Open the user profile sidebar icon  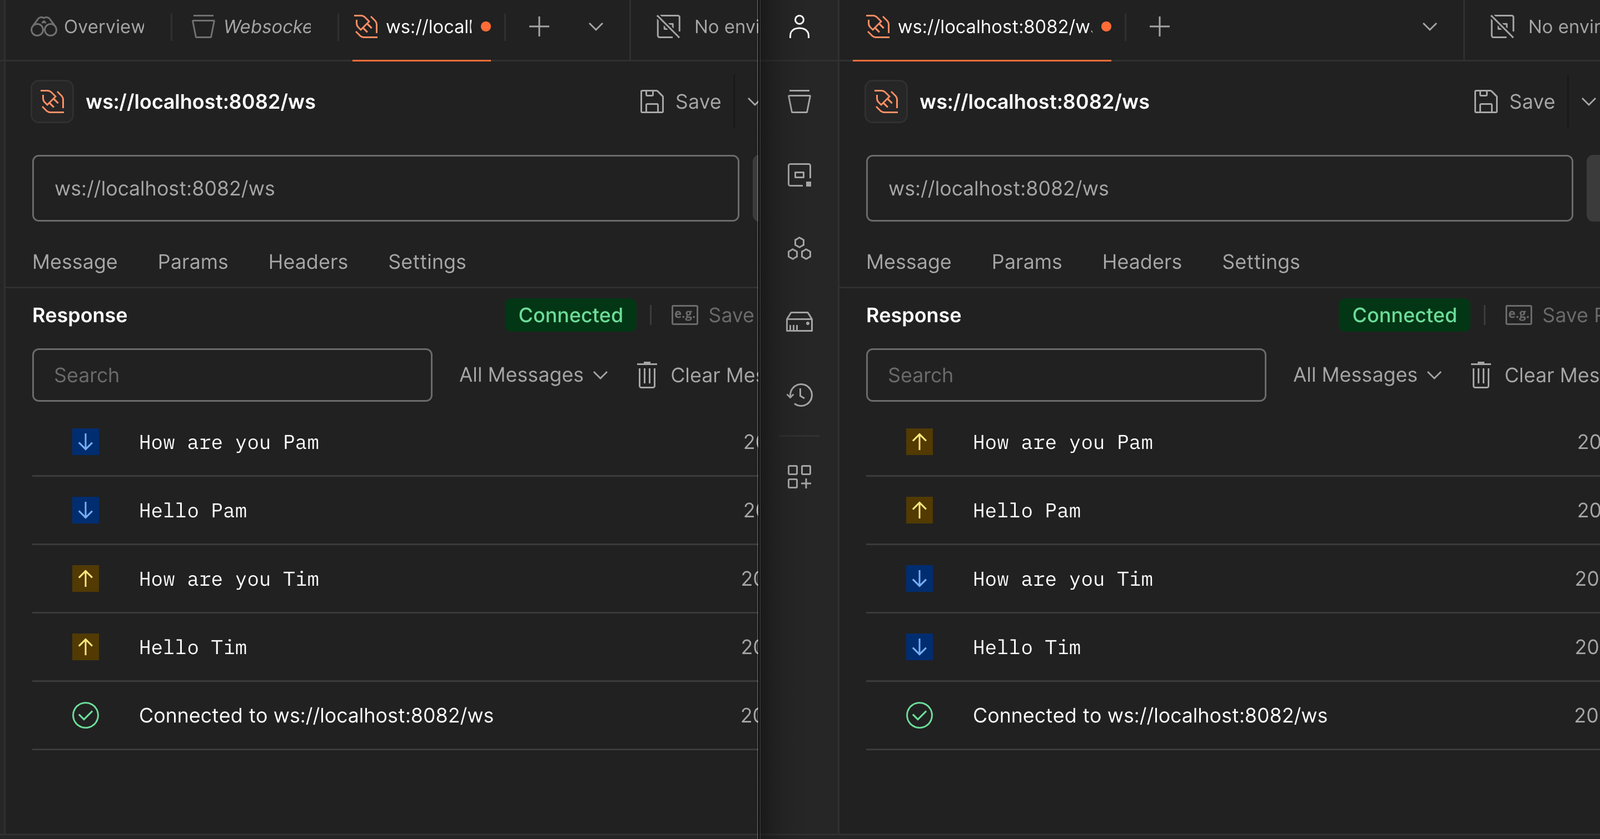click(x=799, y=27)
